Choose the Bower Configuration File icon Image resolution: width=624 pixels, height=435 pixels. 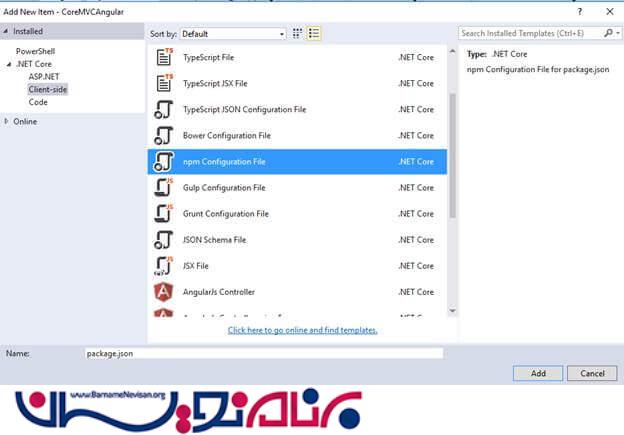(x=164, y=135)
